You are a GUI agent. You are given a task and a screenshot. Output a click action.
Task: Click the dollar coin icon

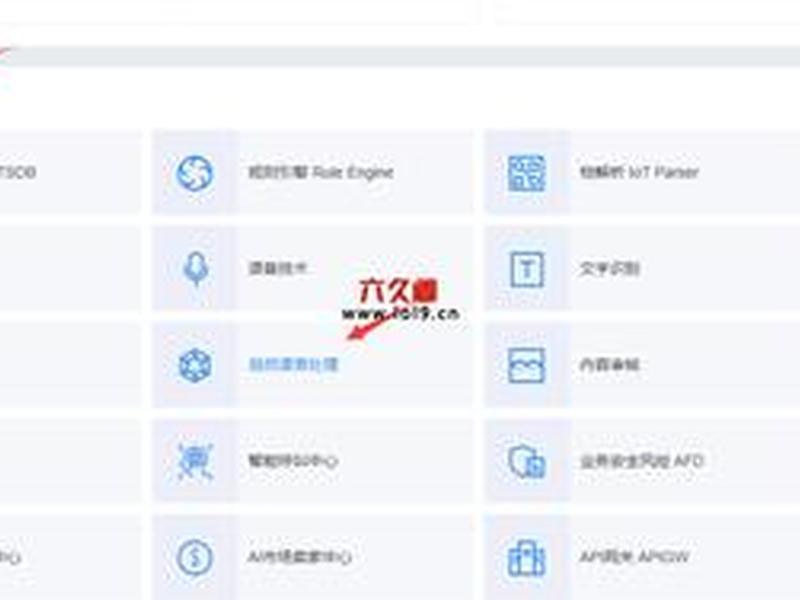pos(194,557)
